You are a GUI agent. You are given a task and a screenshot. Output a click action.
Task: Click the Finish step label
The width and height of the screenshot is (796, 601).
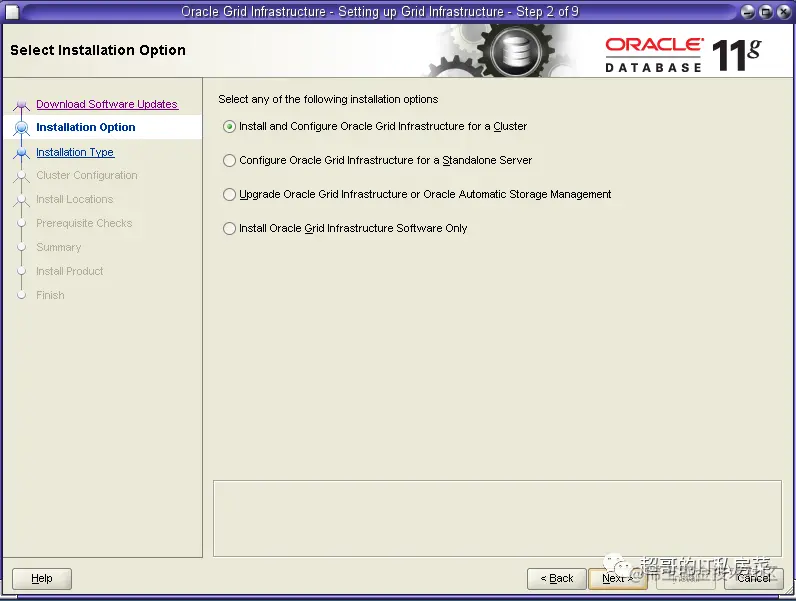click(x=50, y=295)
